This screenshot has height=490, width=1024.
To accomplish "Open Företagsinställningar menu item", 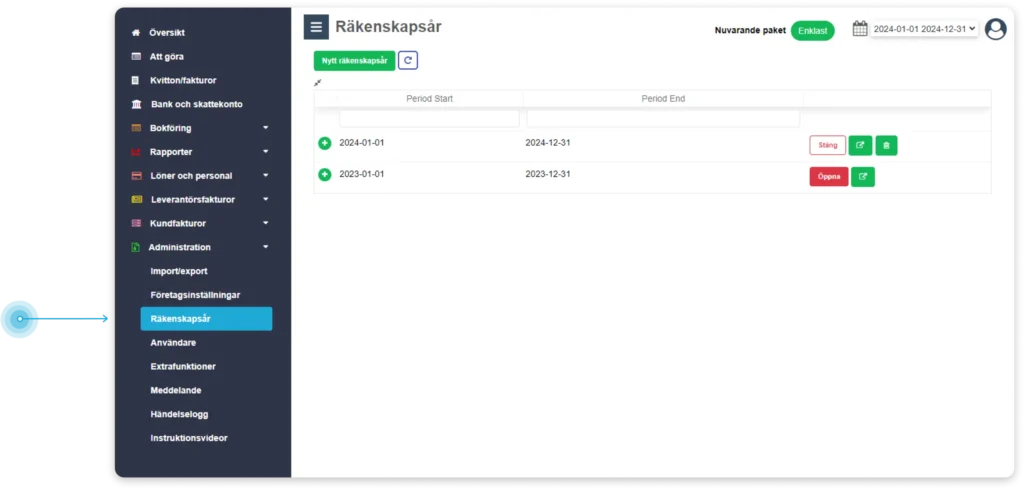I will coord(195,295).
